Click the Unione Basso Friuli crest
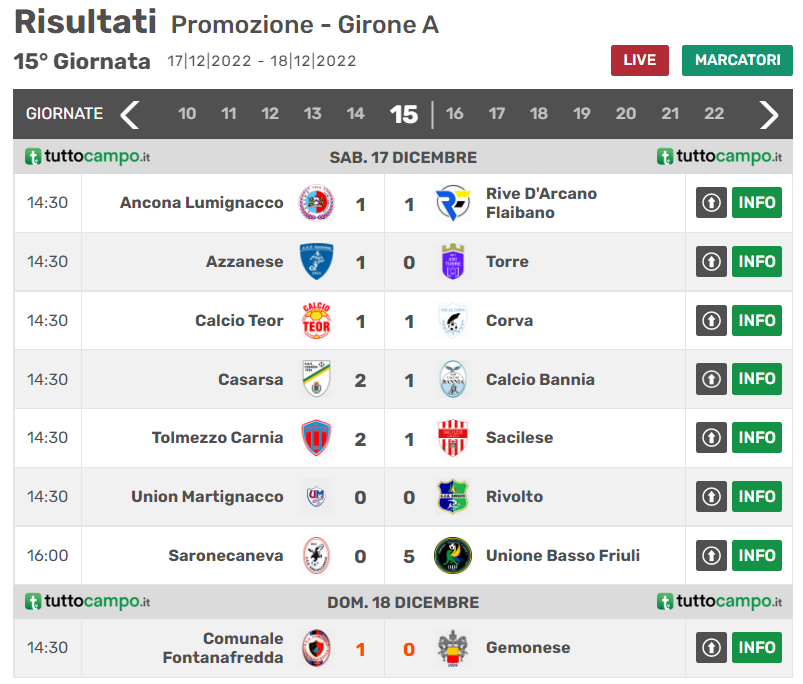This screenshot has width=803, height=684. tap(453, 555)
